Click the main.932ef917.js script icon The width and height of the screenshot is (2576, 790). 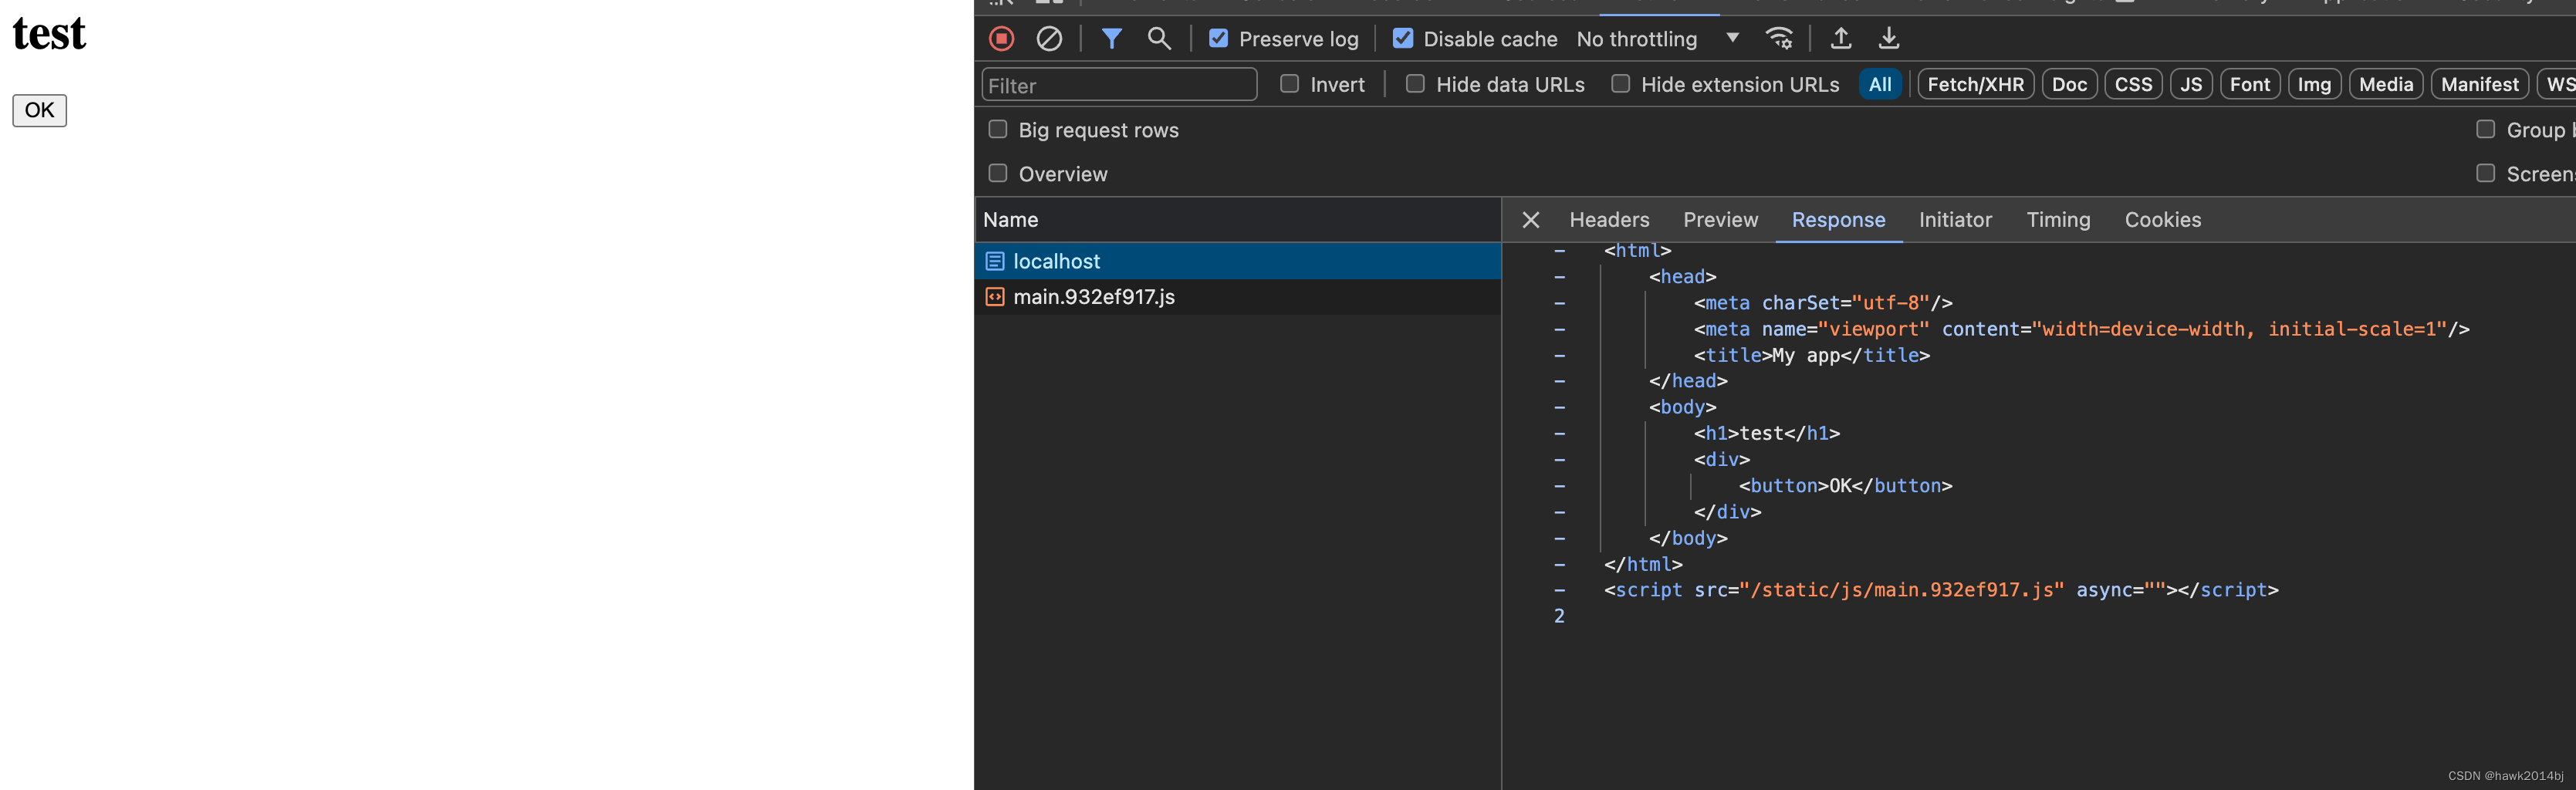[x=994, y=297]
